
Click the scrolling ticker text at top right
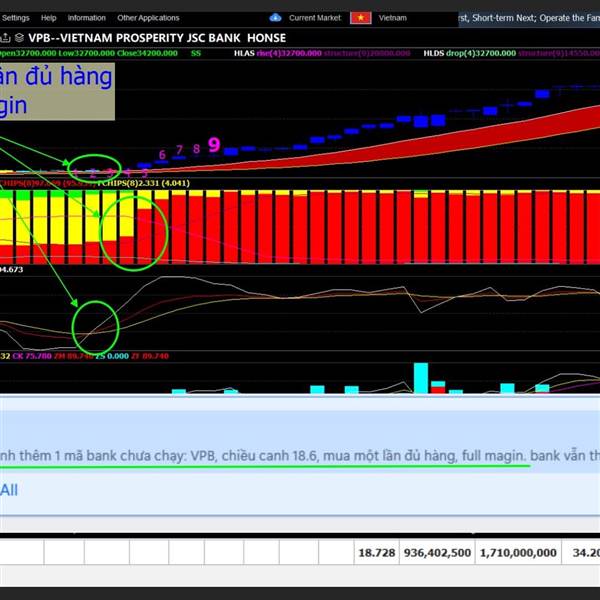pyautogui.click(x=529, y=18)
